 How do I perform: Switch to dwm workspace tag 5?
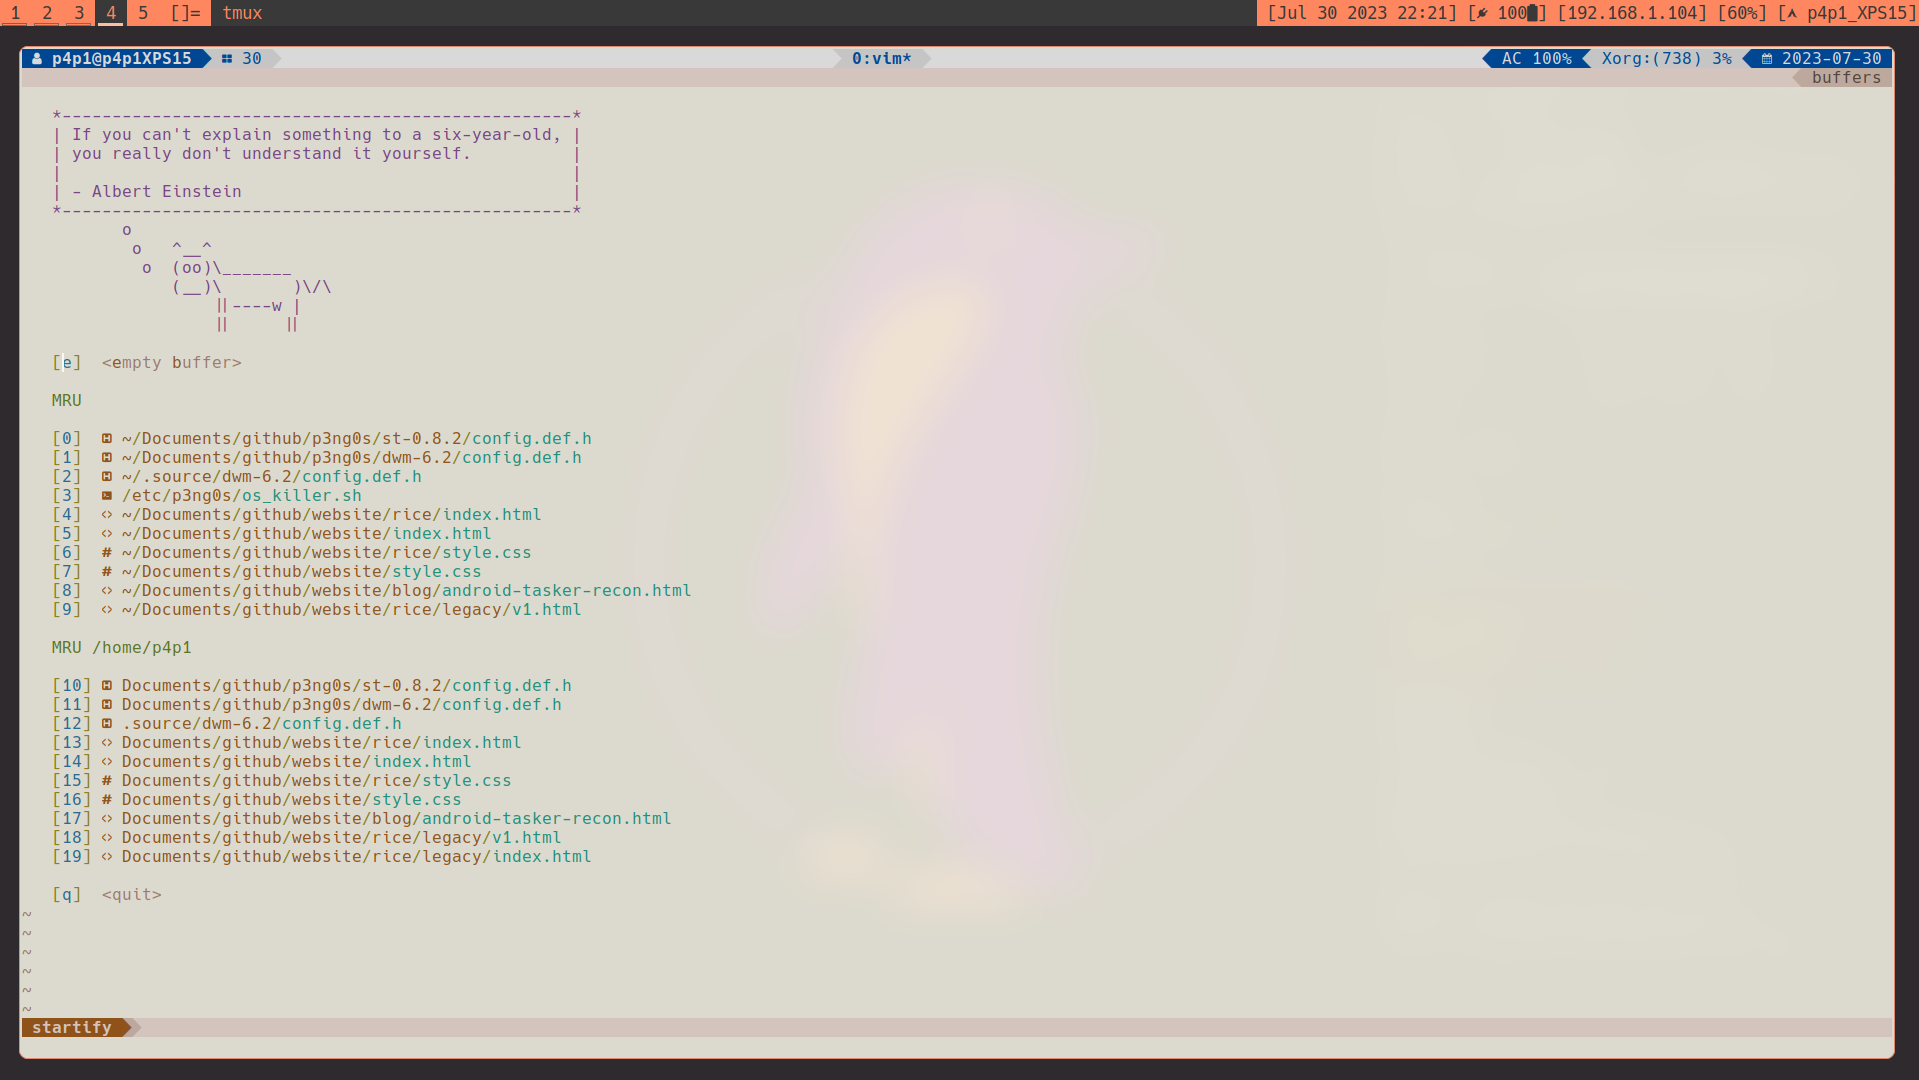(x=143, y=13)
